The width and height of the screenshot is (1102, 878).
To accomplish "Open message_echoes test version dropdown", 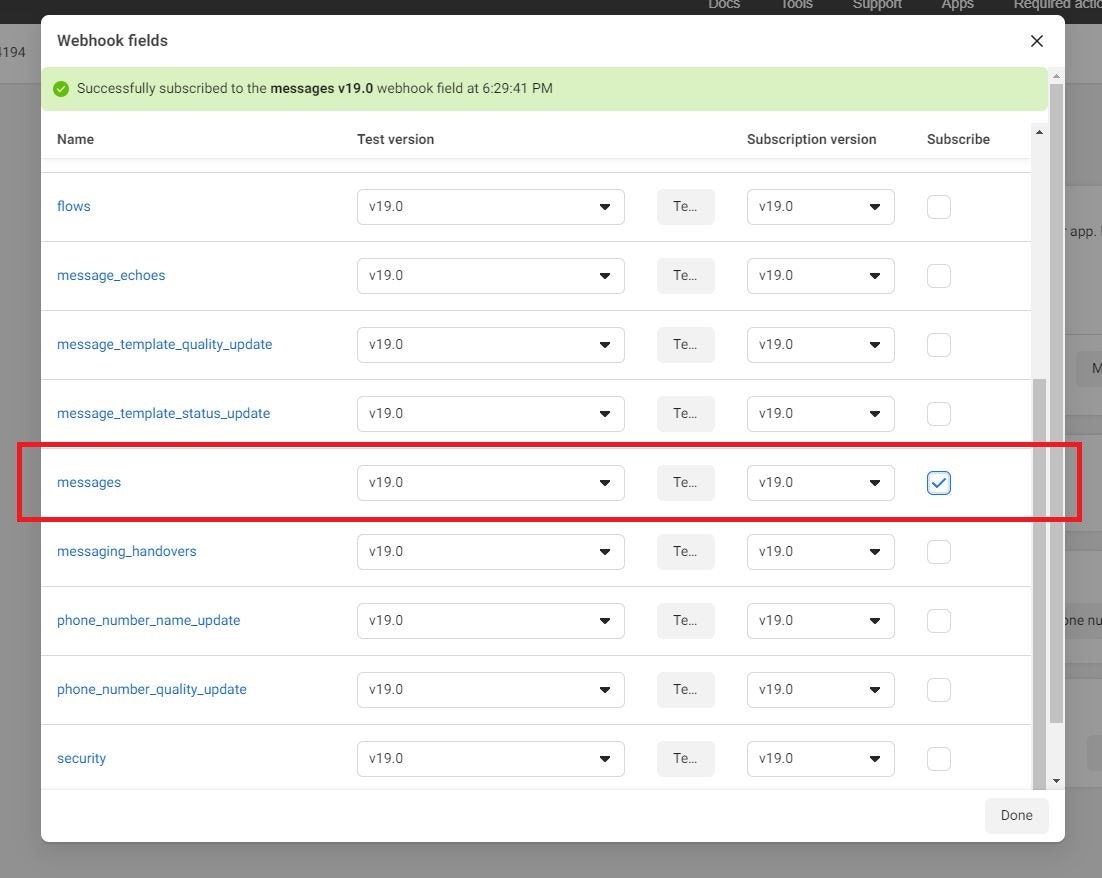I will [x=491, y=276].
